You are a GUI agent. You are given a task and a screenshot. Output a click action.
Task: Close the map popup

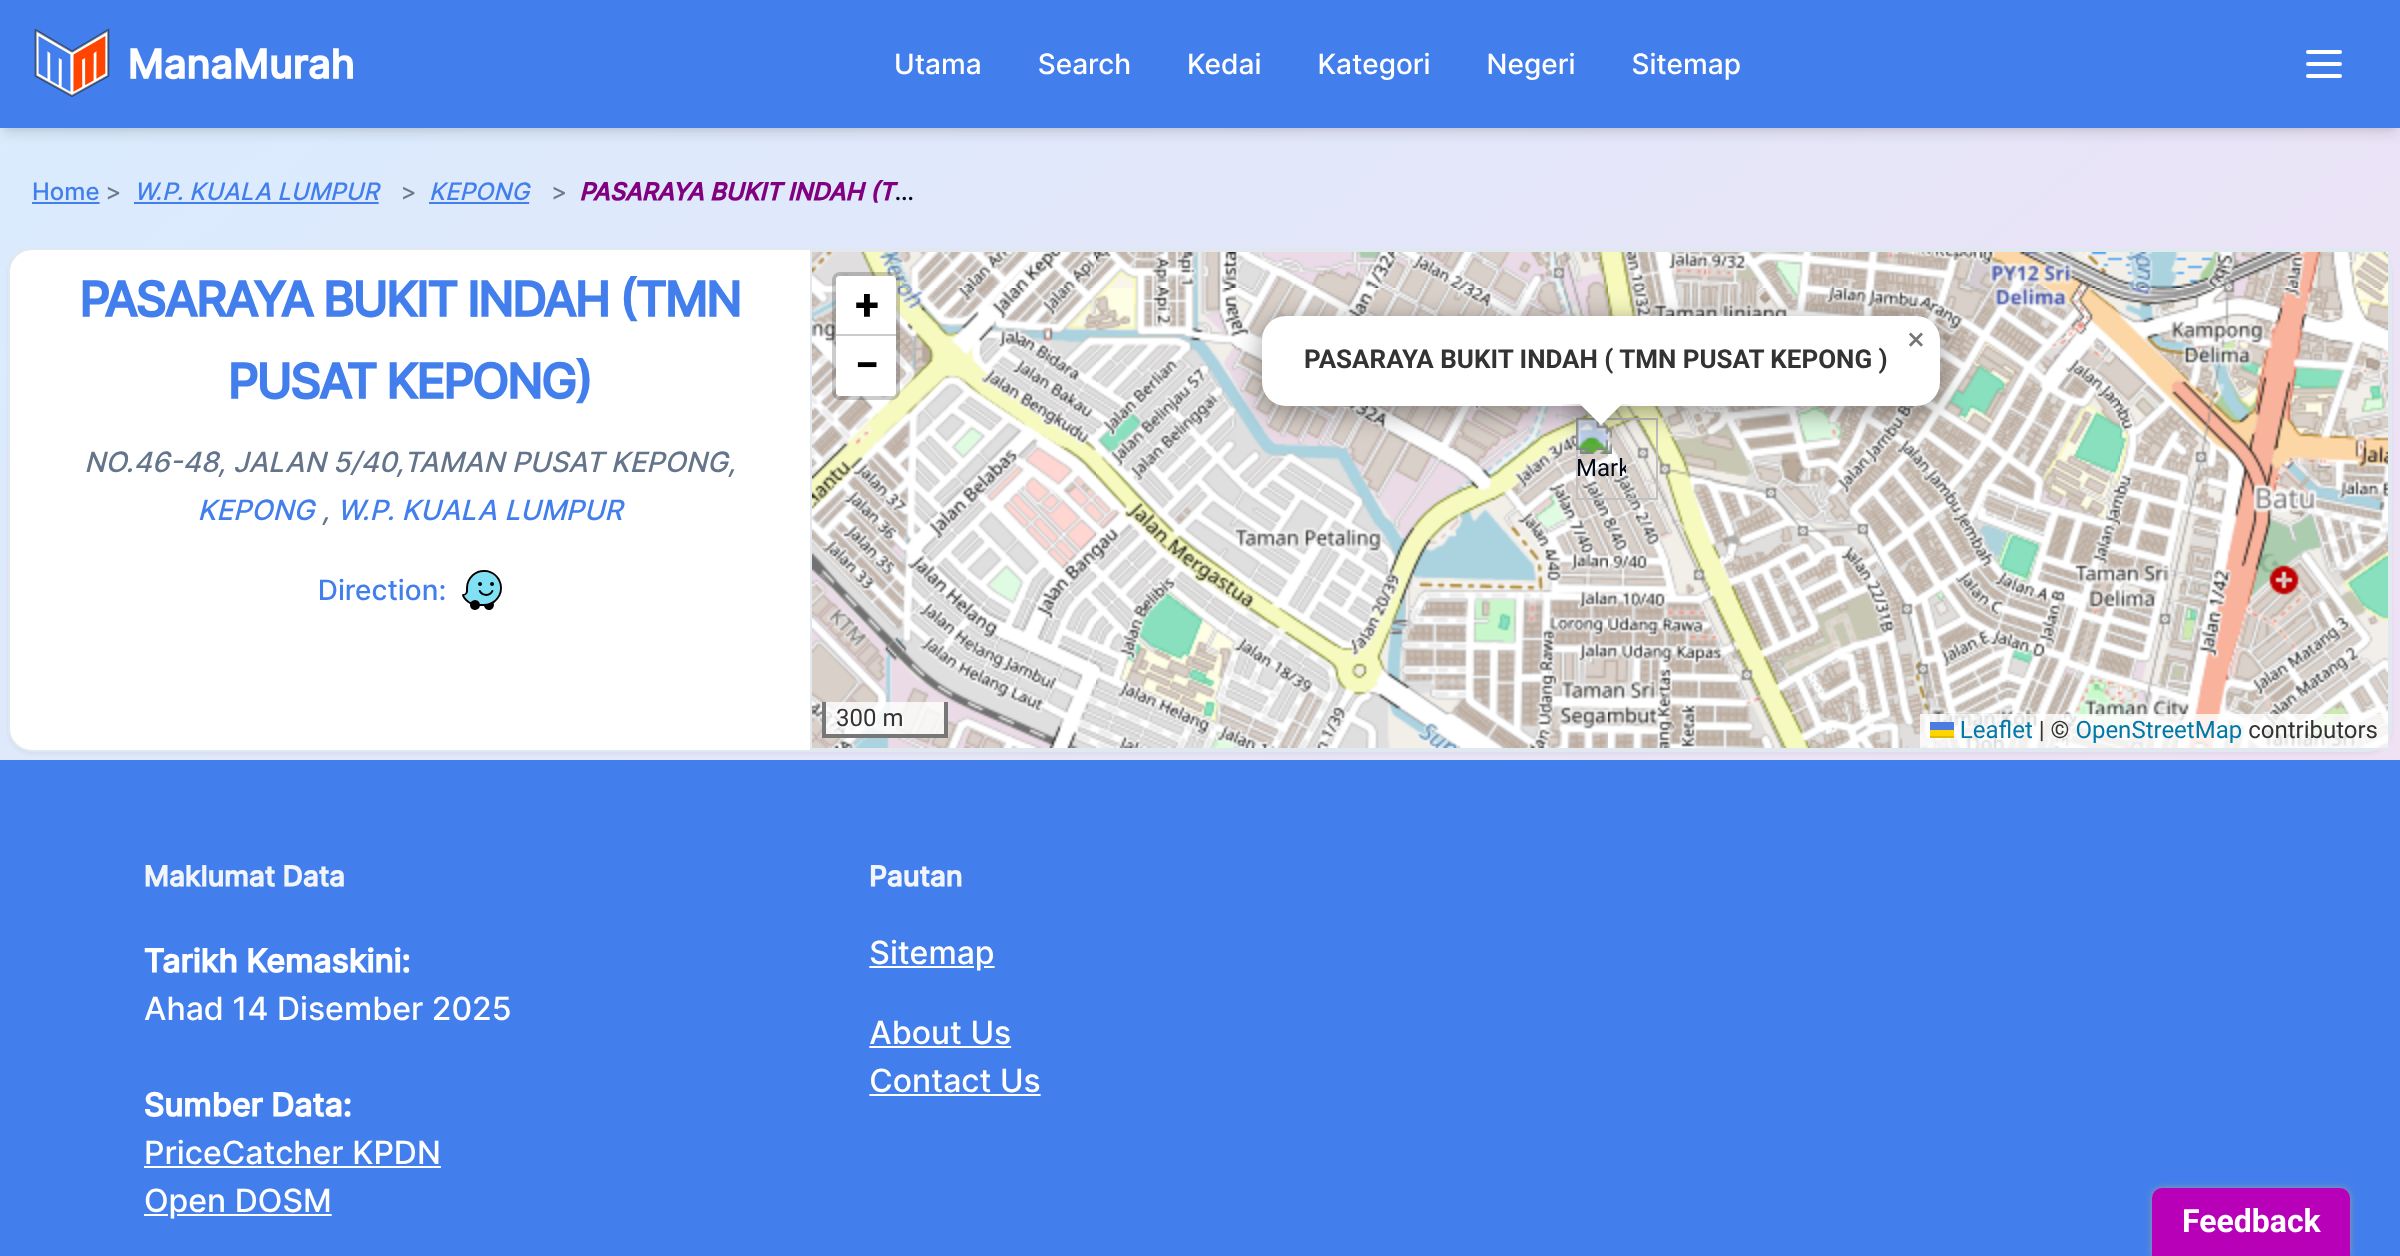(1915, 340)
